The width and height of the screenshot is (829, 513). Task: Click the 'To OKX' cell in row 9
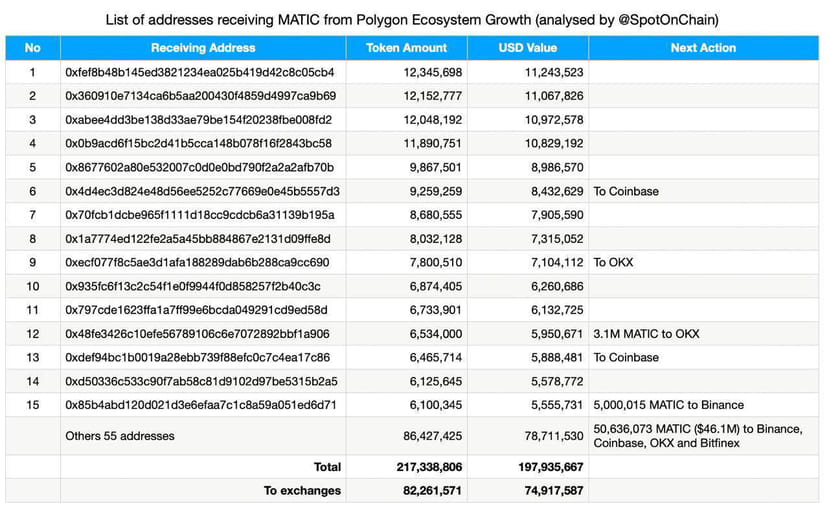(x=703, y=262)
